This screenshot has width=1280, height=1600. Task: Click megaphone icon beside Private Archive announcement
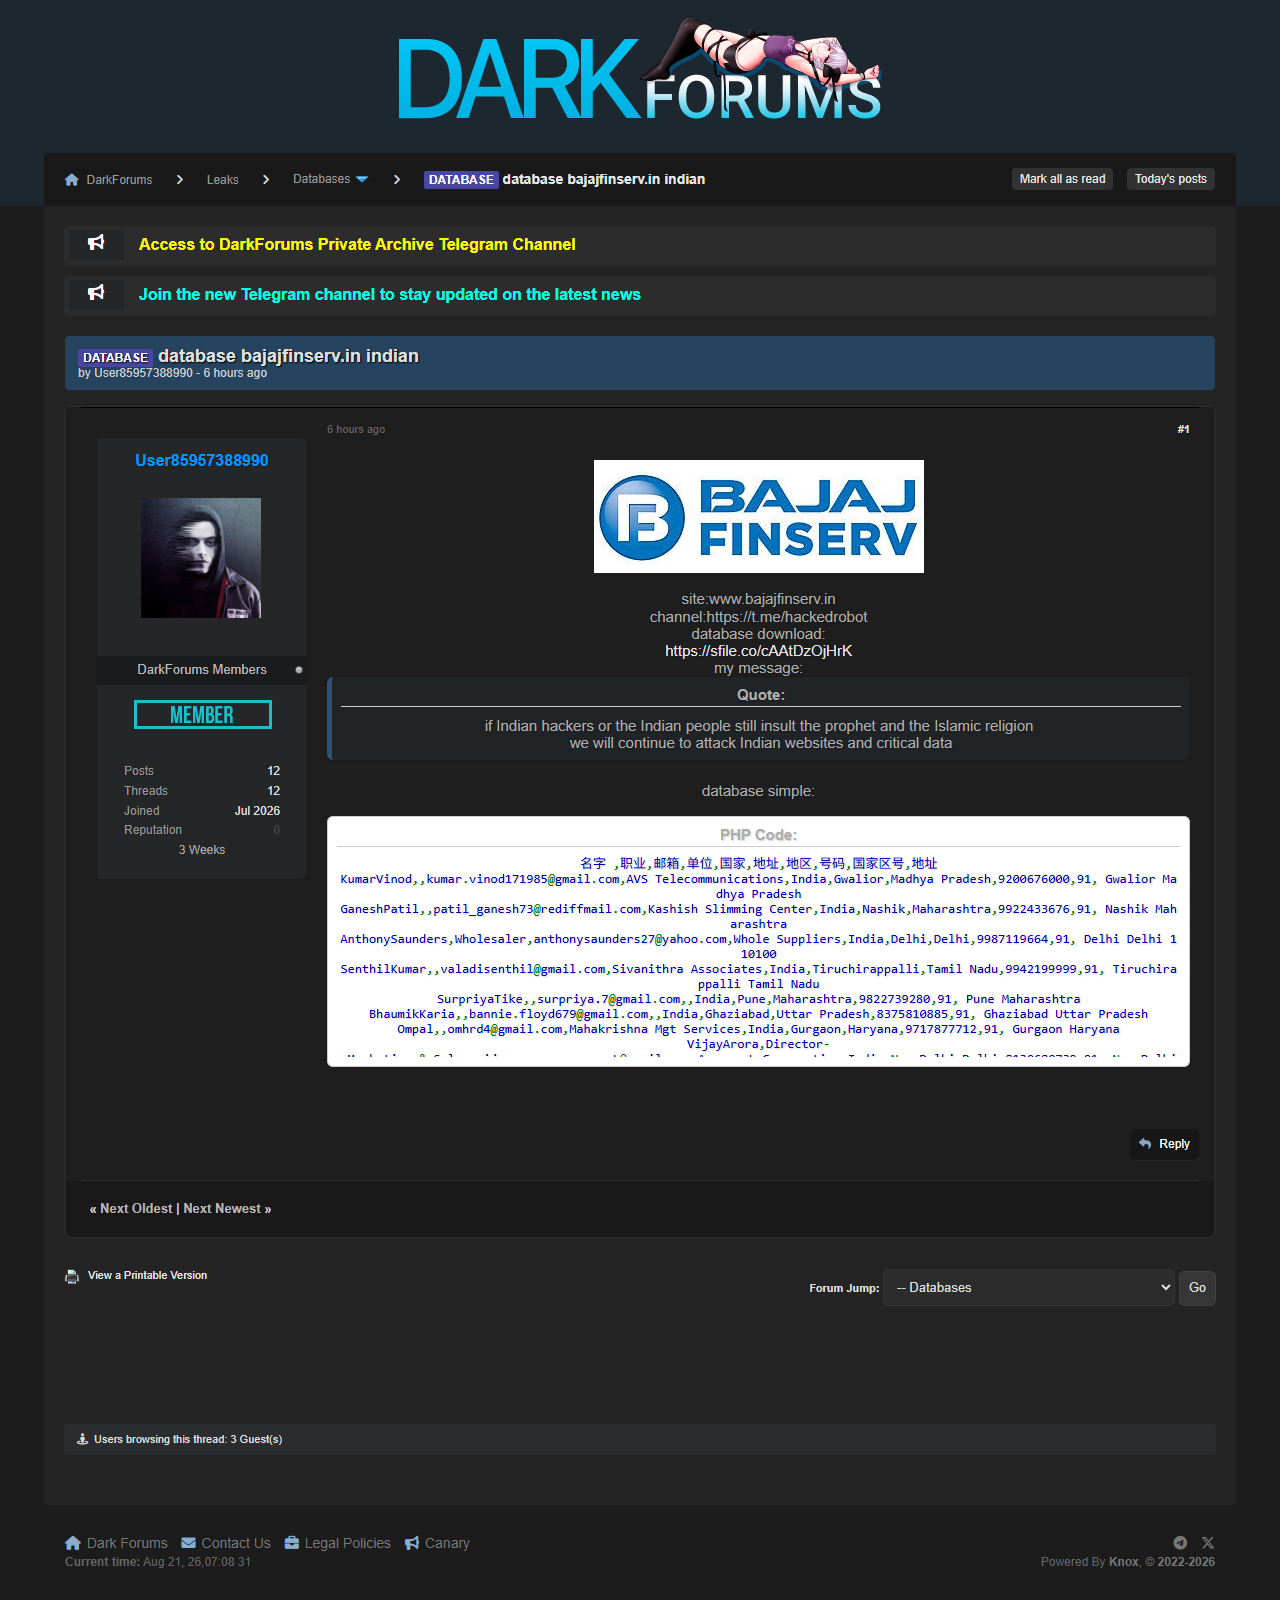96,243
